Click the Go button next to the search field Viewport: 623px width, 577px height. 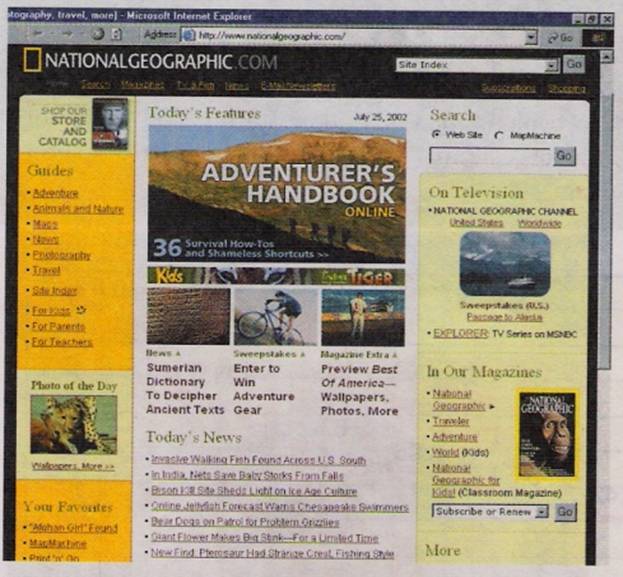pos(565,155)
